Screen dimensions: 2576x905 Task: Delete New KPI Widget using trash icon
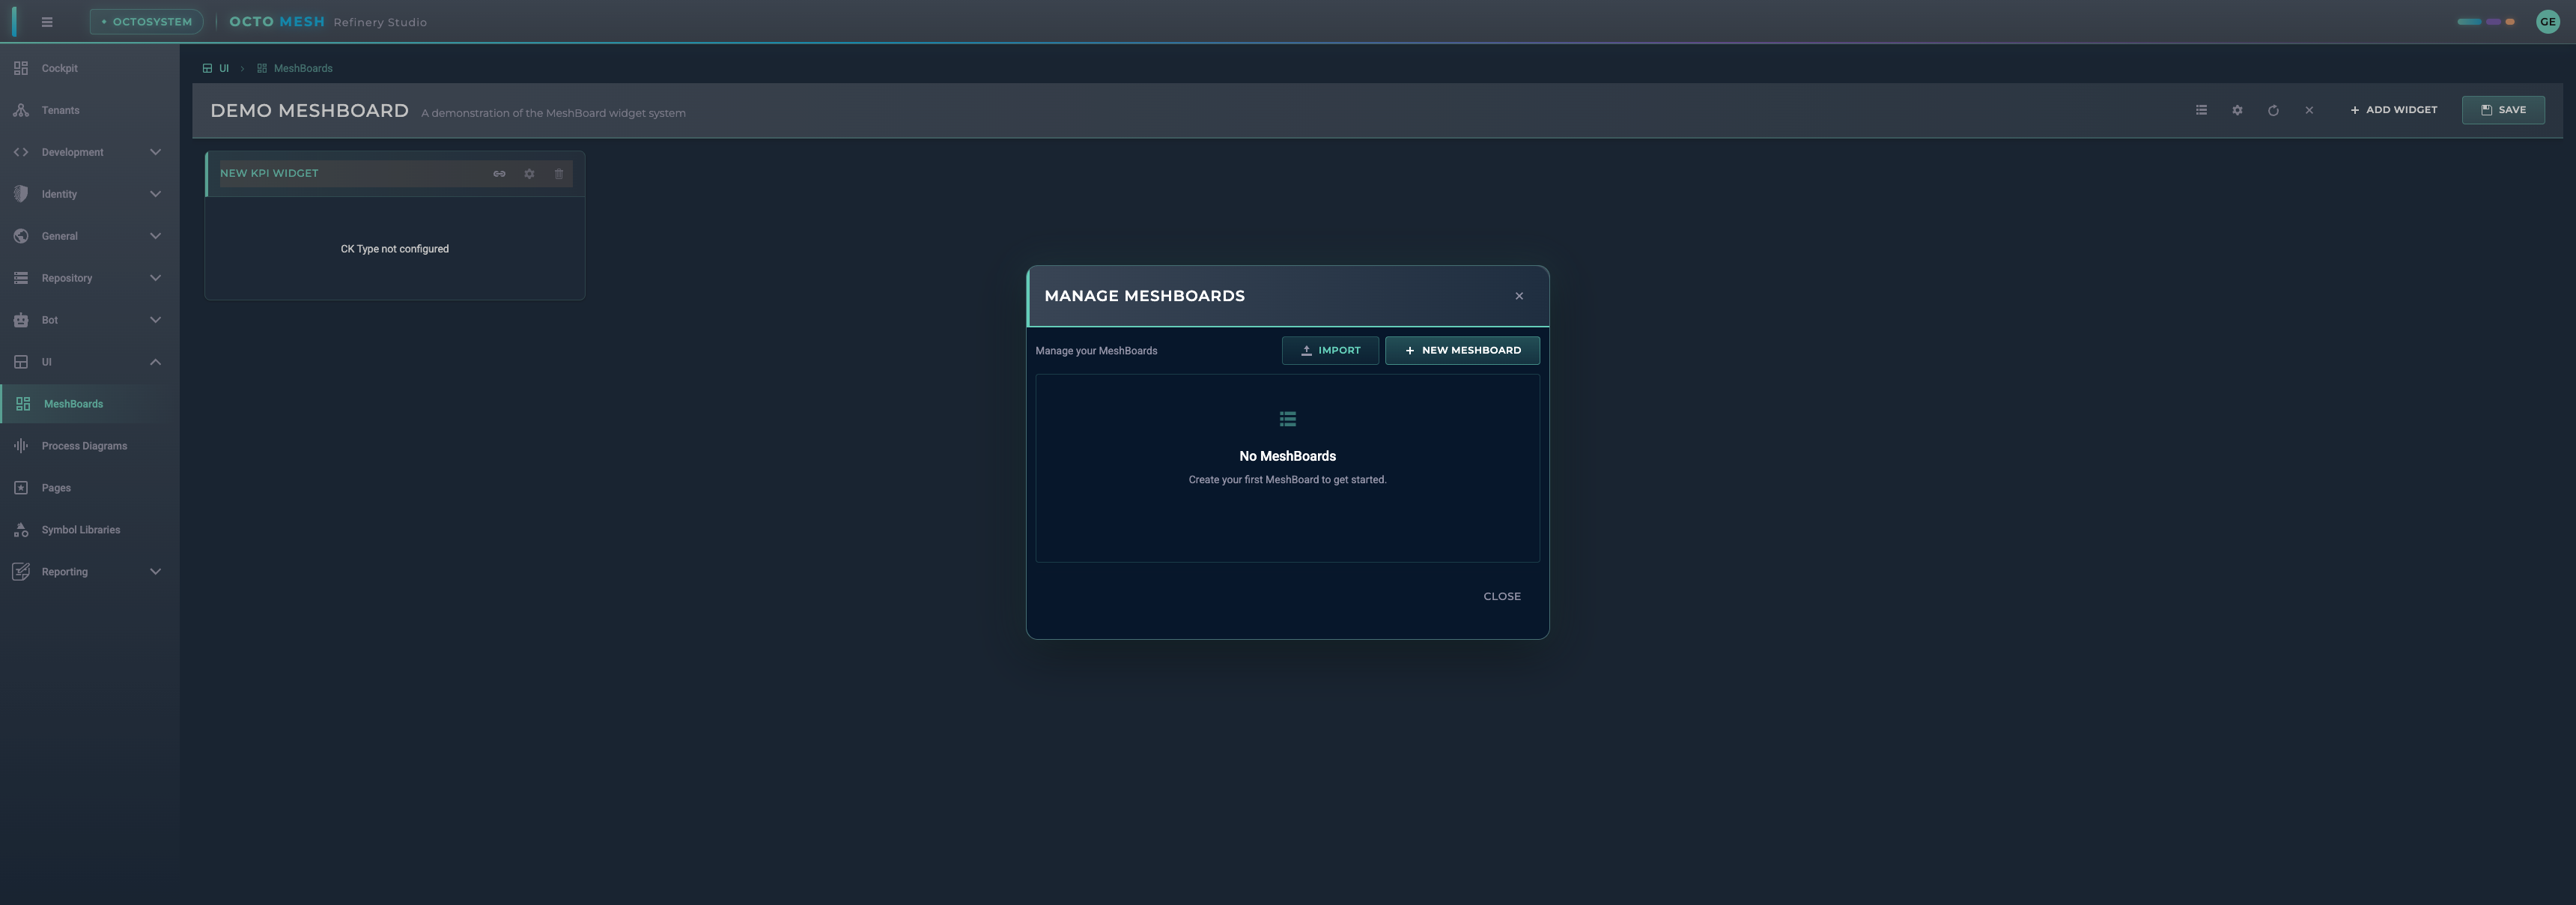click(x=559, y=174)
